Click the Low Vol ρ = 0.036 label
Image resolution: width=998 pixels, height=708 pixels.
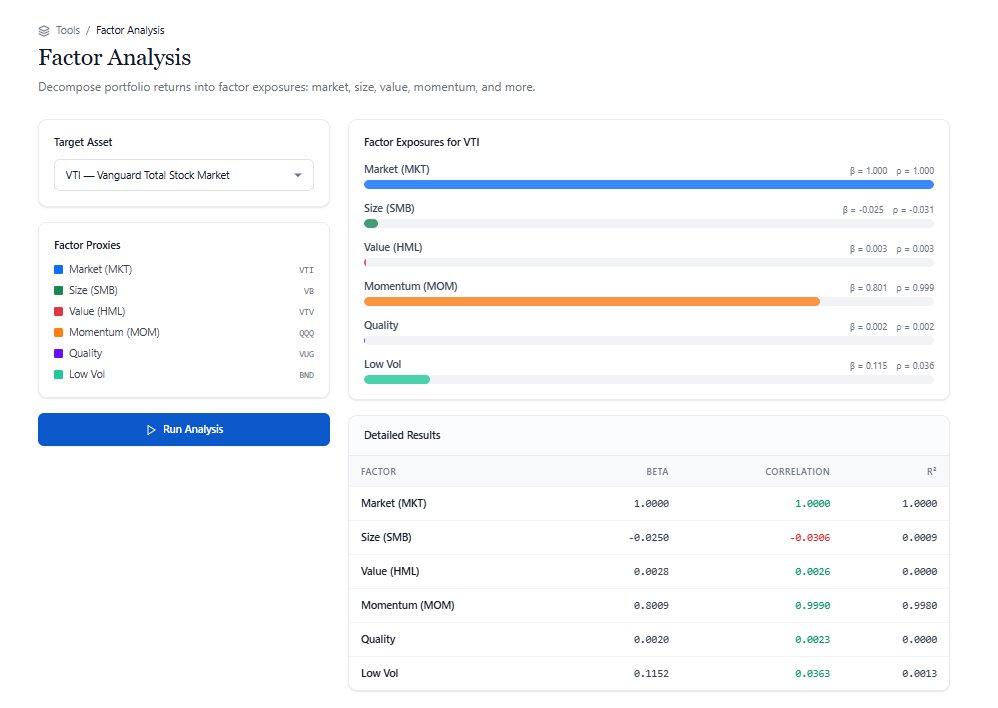(x=915, y=366)
